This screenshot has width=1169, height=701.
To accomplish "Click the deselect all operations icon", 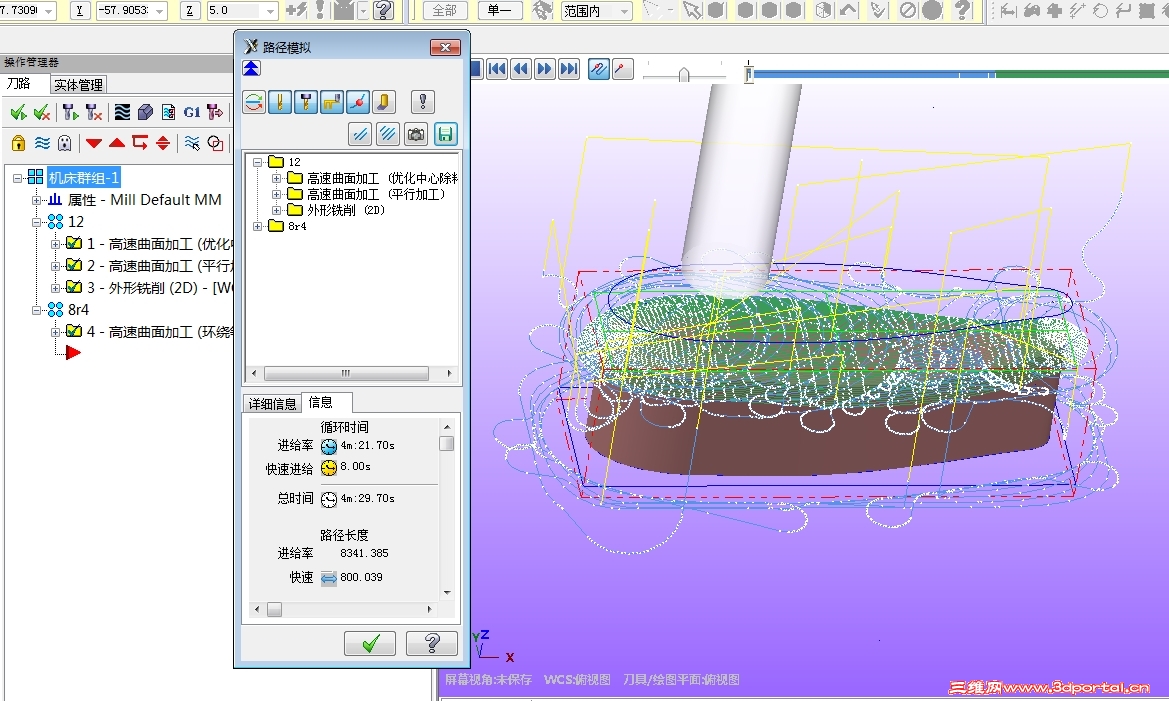I will click(x=42, y=113).
